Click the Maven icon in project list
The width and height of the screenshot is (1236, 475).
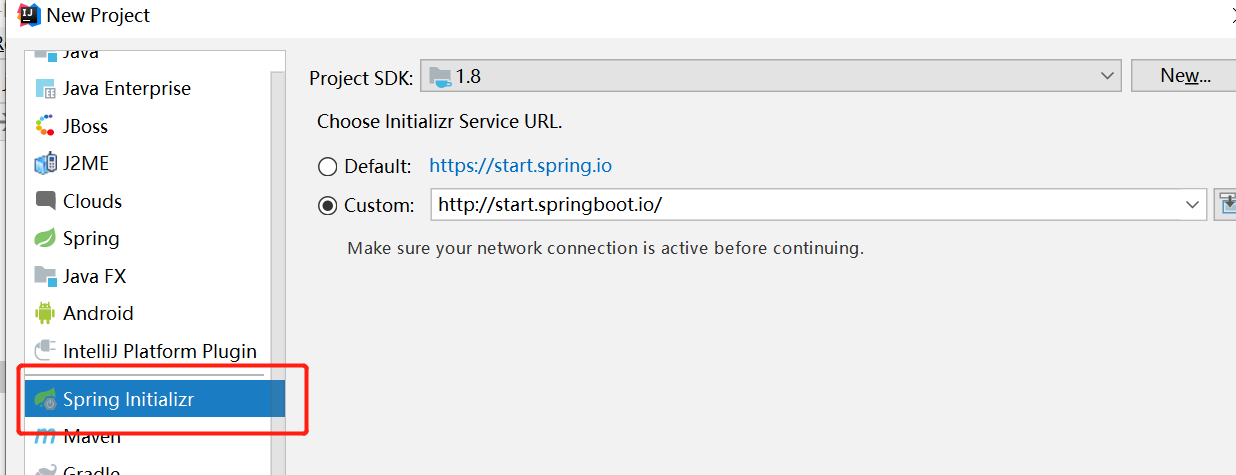[x=45, y=436]
